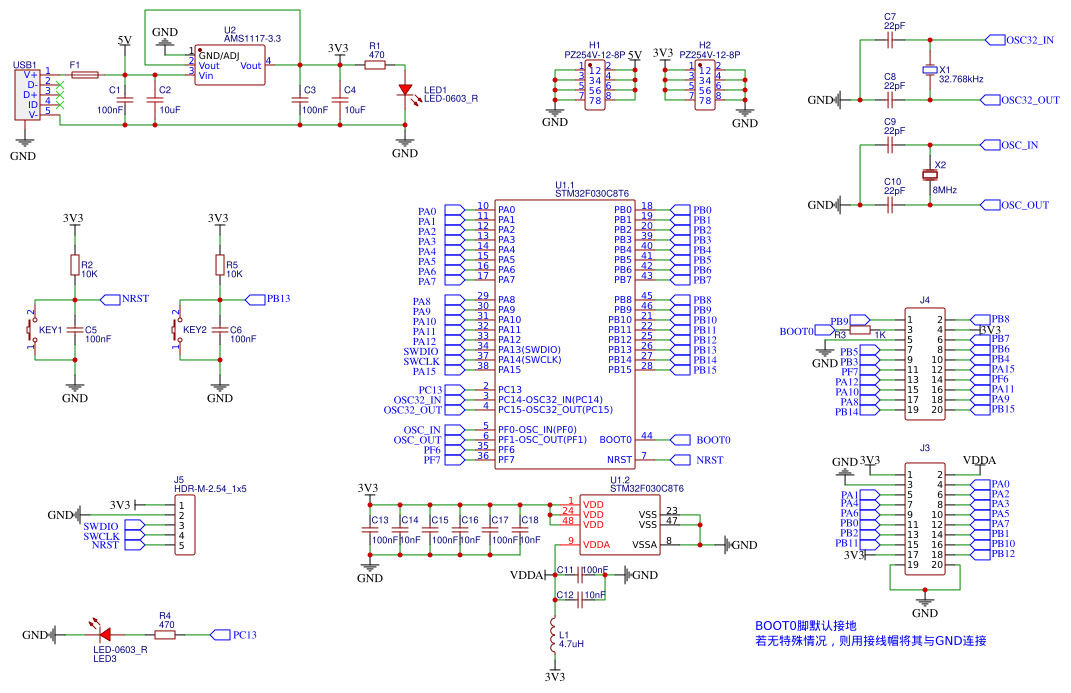Click capacitor C9 symbol
The height and width of the screenshot is (693, 1071).
pos(889,145)
